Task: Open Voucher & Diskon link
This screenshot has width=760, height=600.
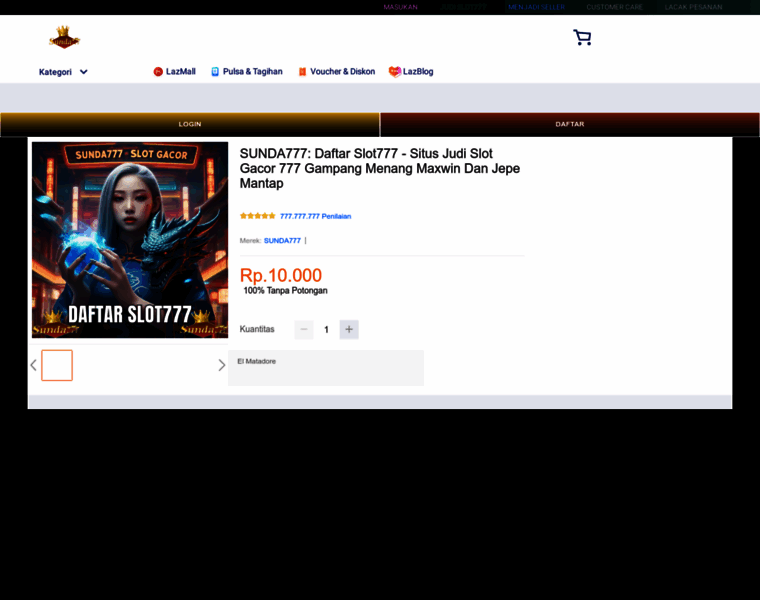Action: pos(336,72)
